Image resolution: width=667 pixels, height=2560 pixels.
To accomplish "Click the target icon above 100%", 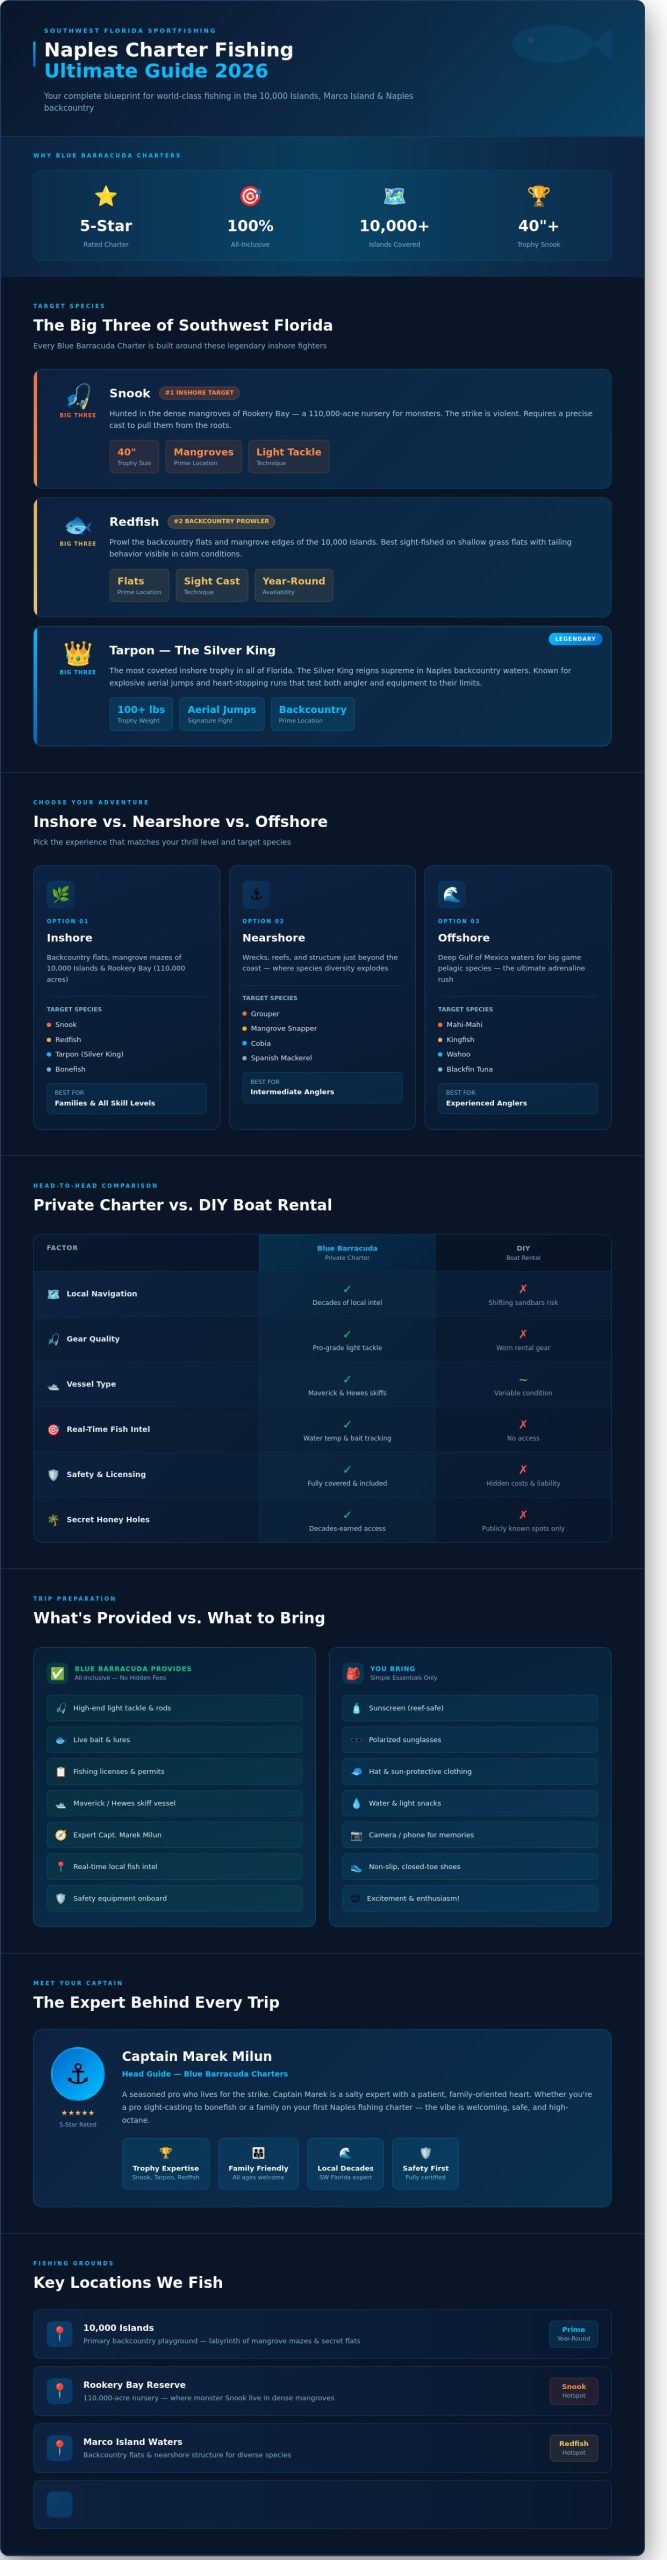I will point(250,196).
